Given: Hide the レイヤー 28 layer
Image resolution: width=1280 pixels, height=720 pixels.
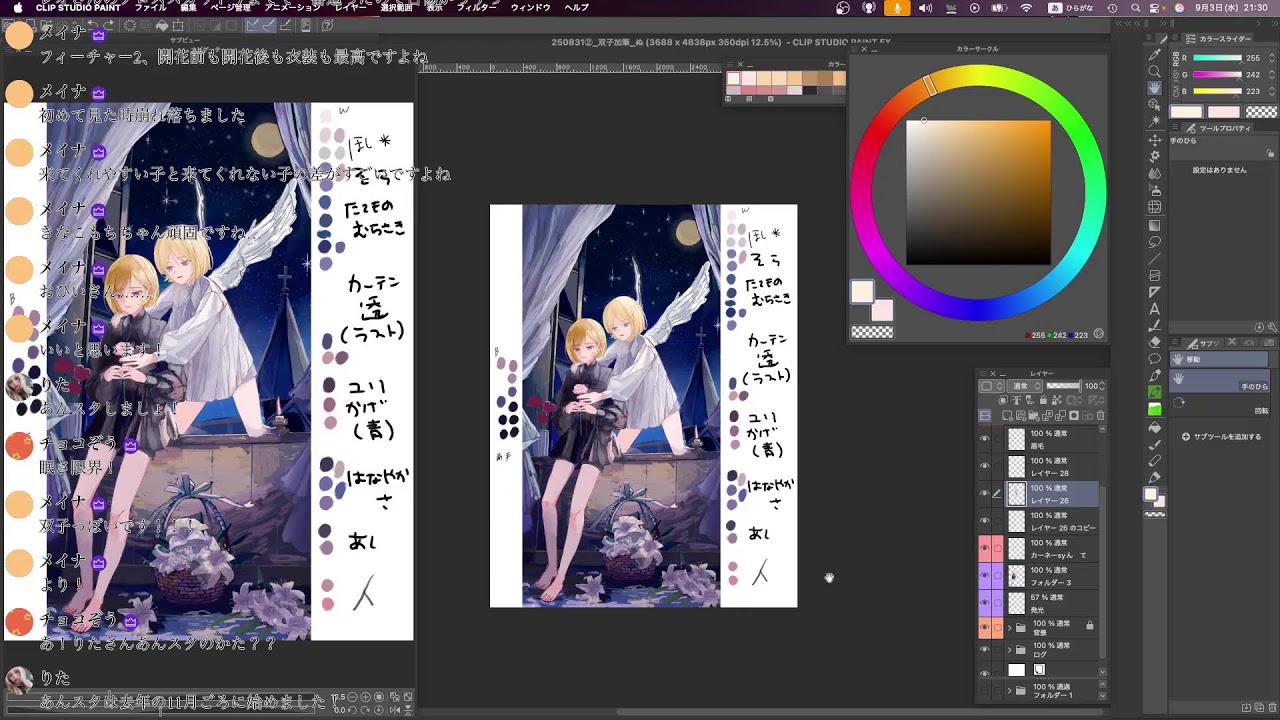Looking at the screenshot, I should [x=984, y=466].
